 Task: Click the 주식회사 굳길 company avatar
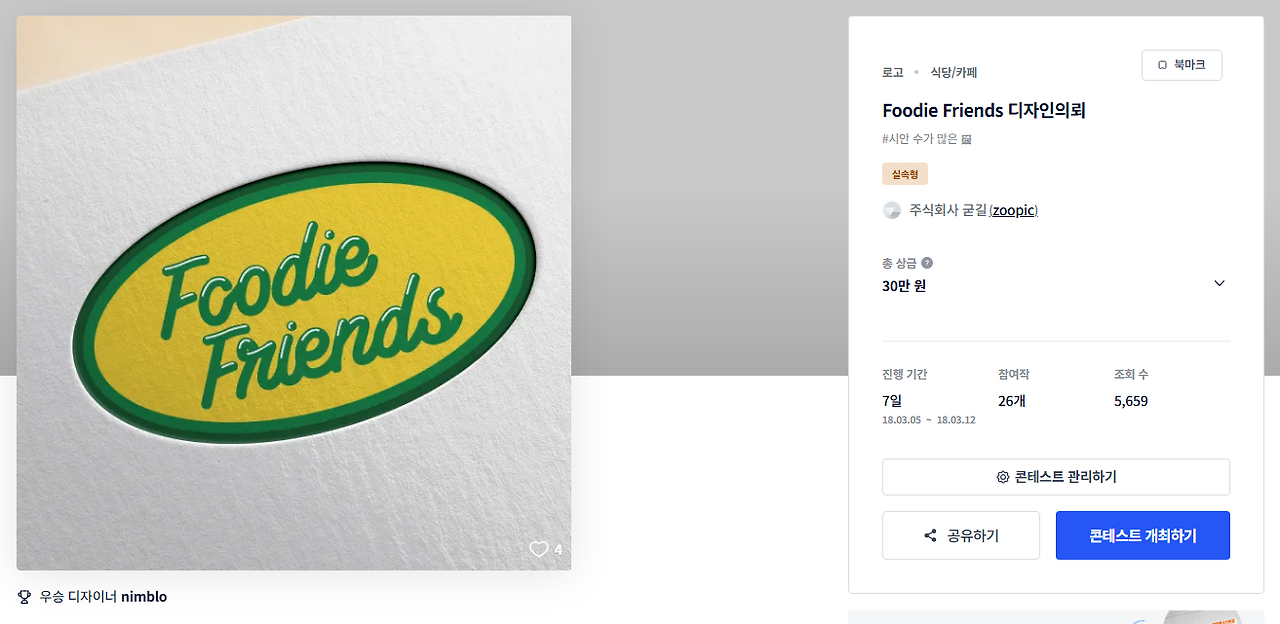click(892, 210)
